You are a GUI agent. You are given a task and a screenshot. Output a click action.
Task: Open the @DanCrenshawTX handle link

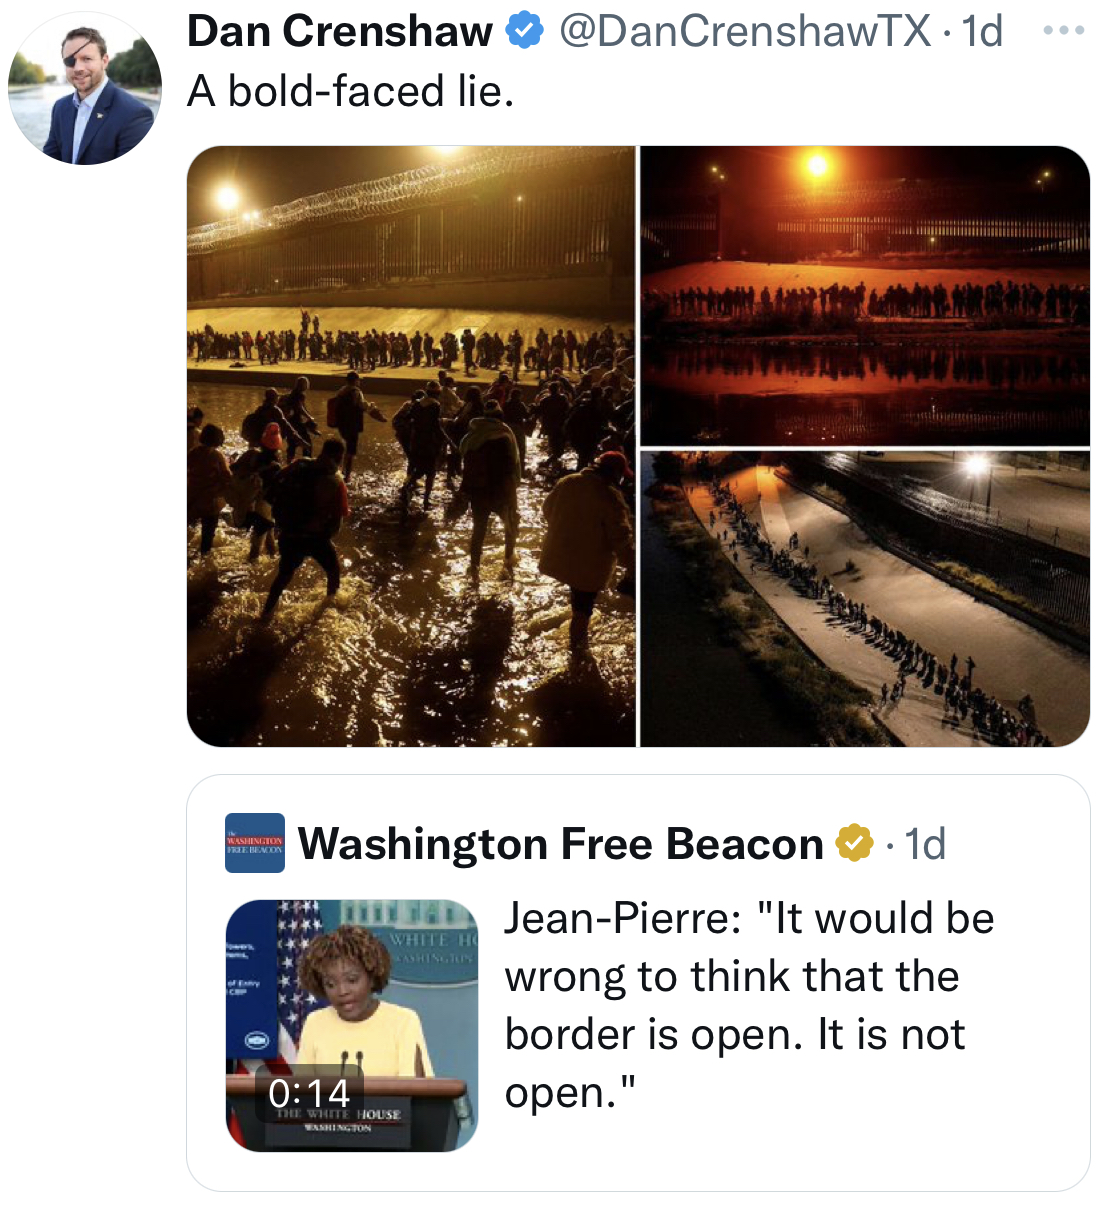pos(745,31)
